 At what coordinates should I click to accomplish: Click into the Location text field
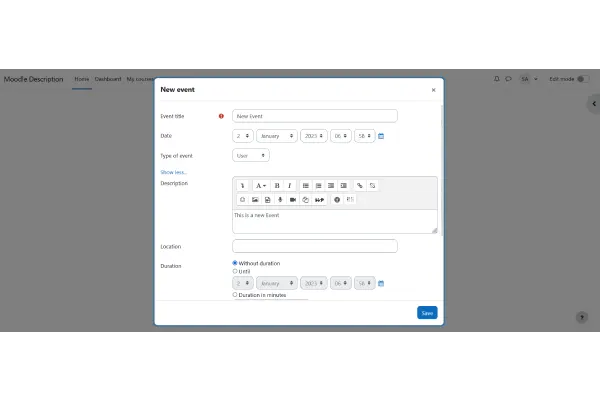click(314, 246)
